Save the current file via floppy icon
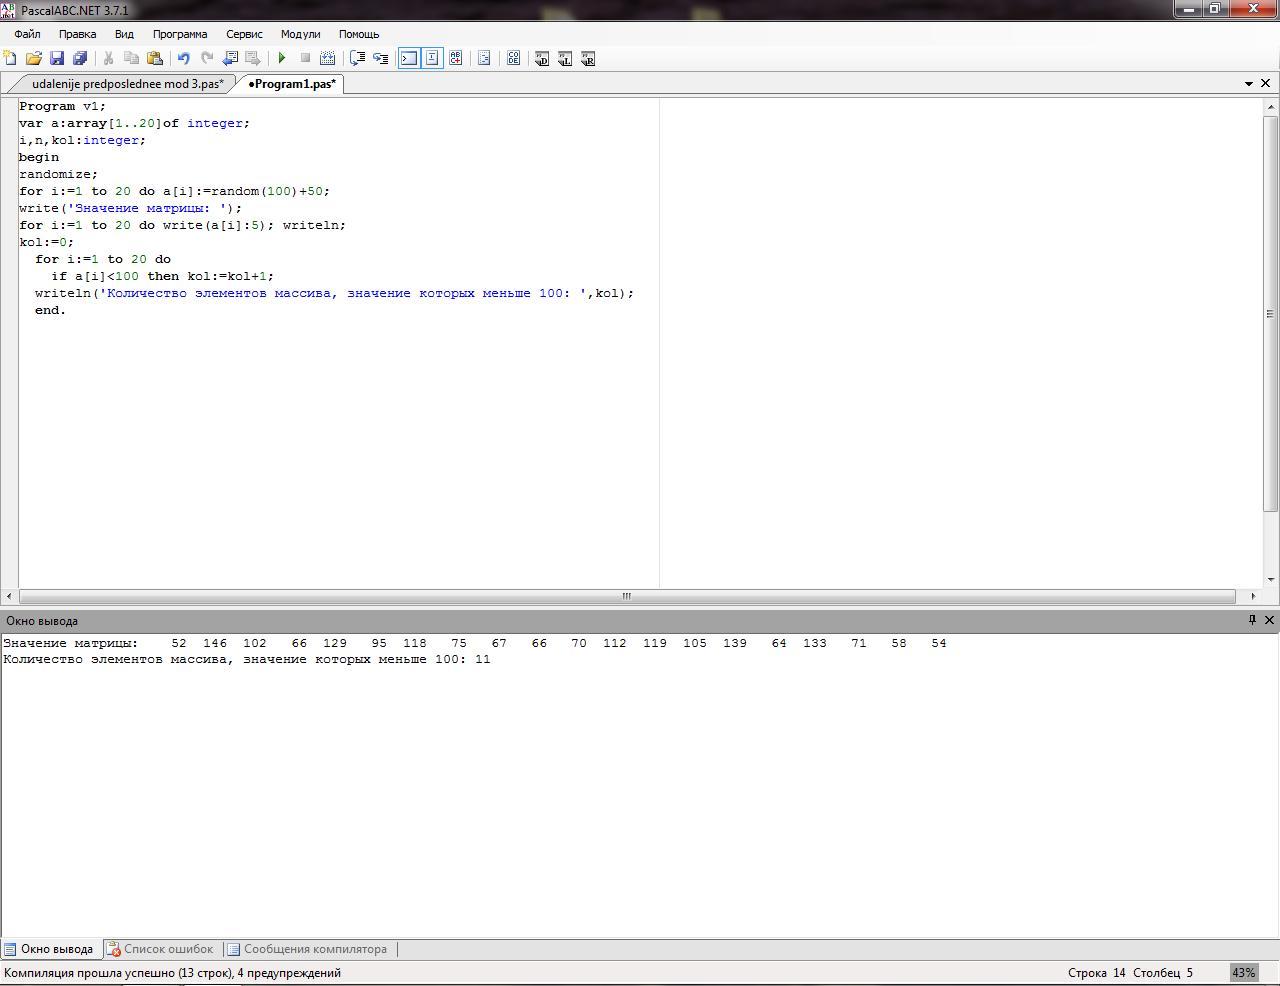This screenshot has width=1280, height=986. click(57, 59)
